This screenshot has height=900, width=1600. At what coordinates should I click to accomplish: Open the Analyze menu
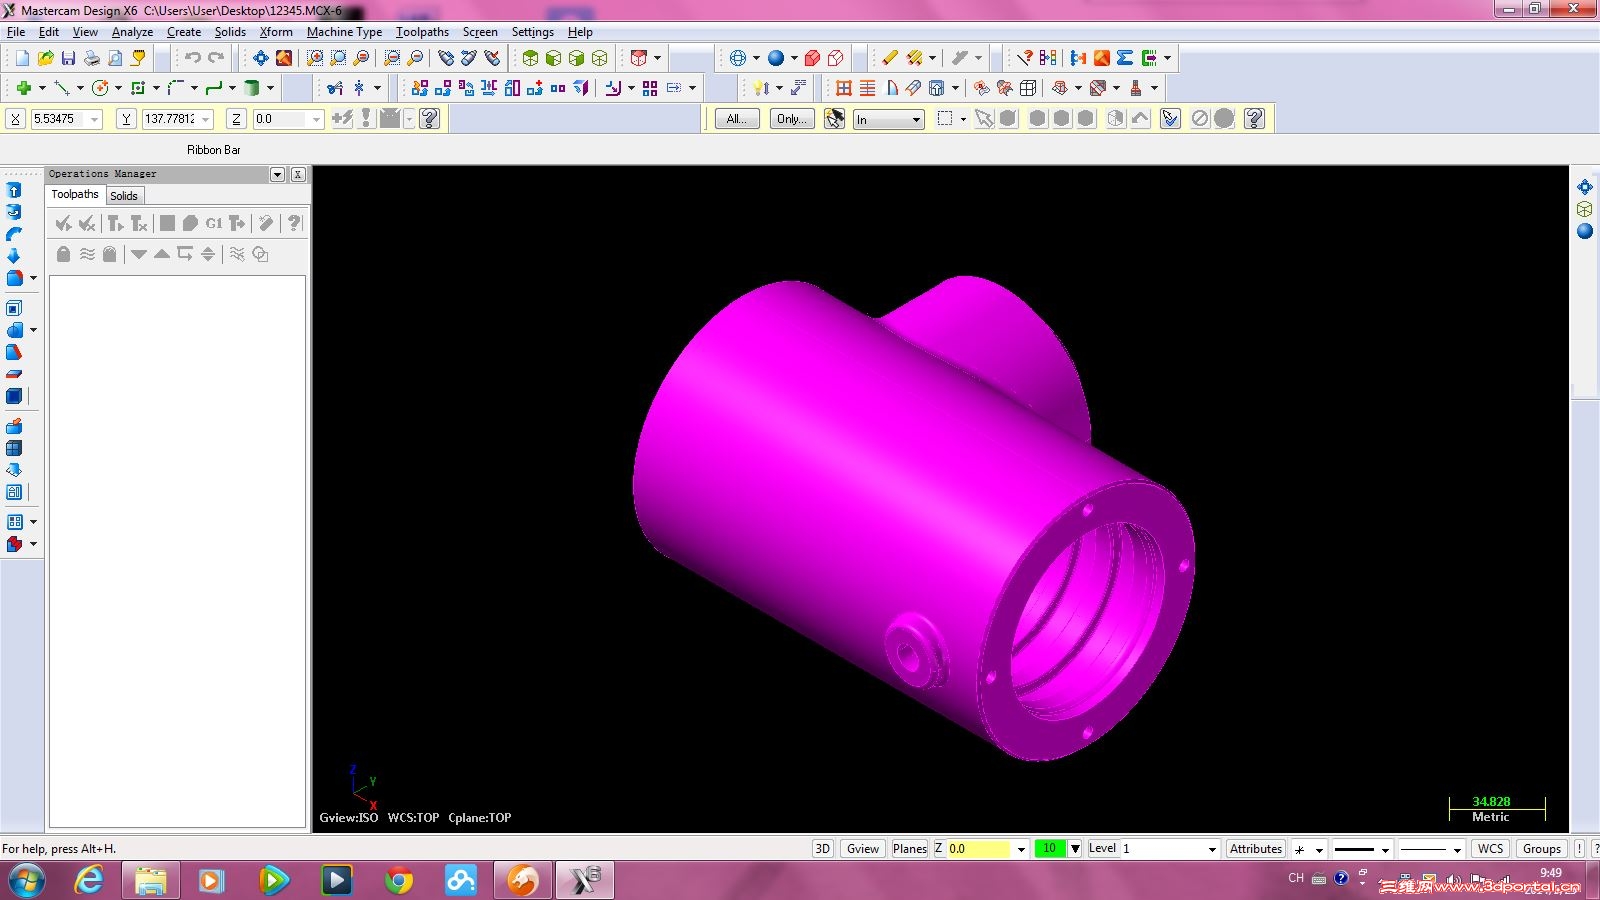click(132, 32)
